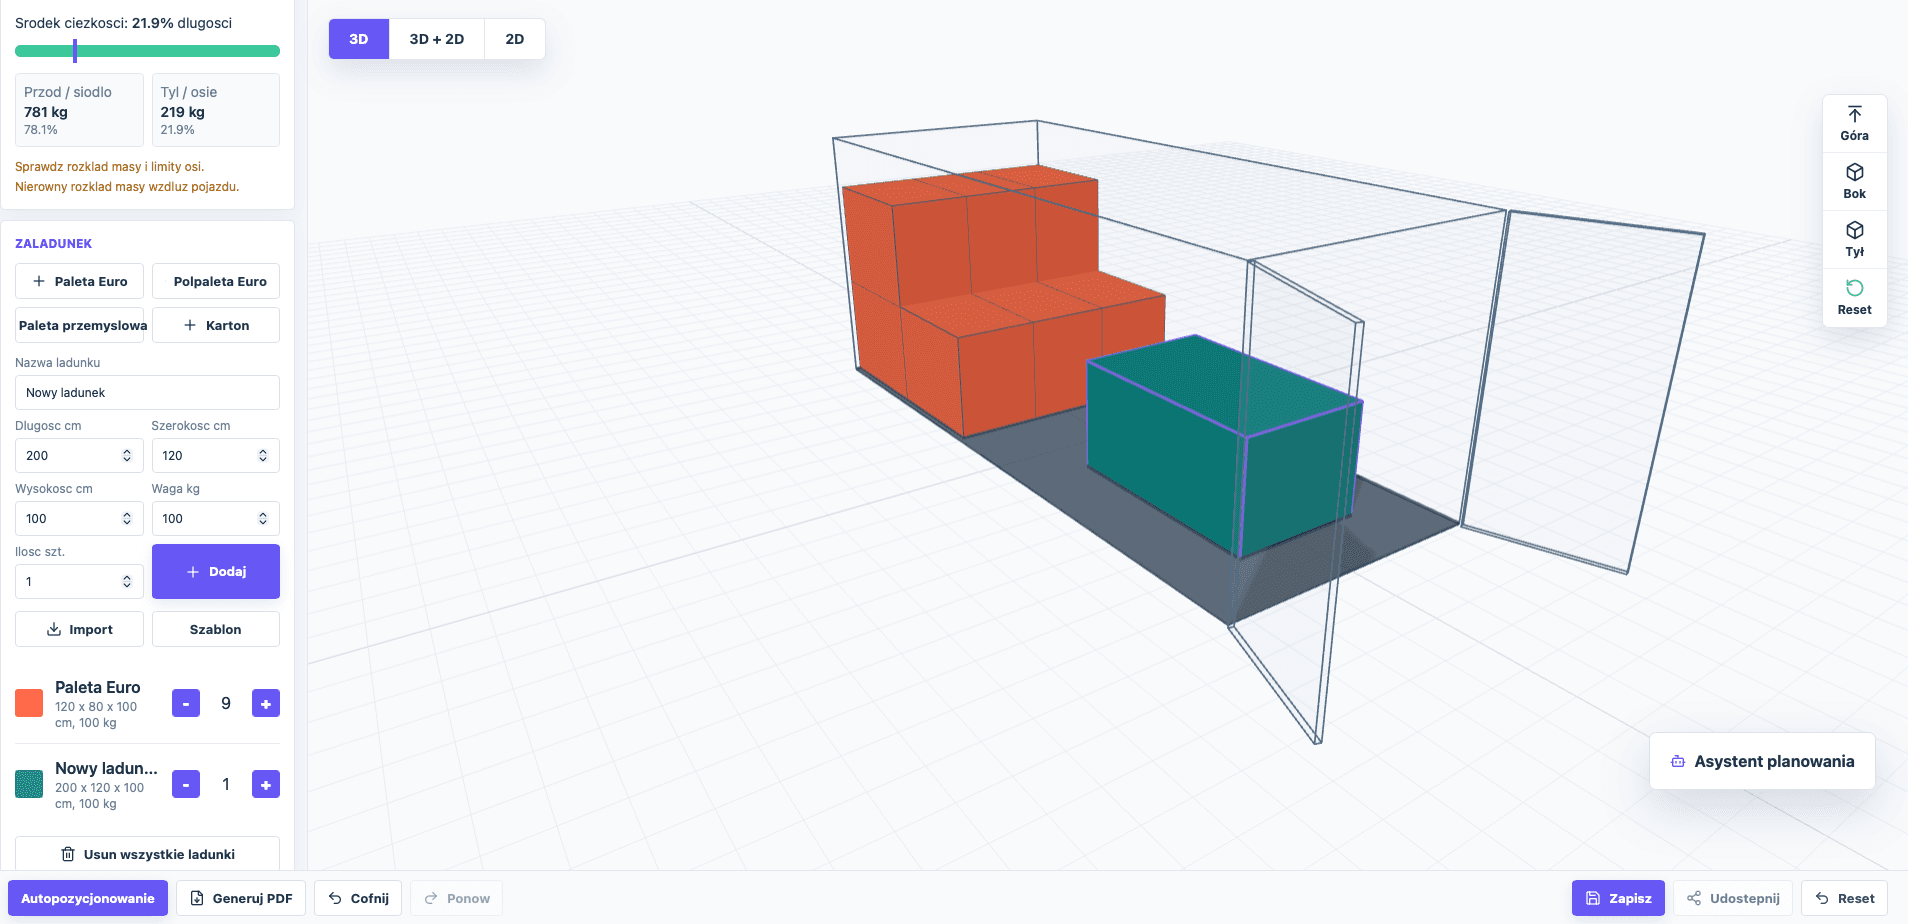Save the plan with Zapisz

coord(1618,898)
